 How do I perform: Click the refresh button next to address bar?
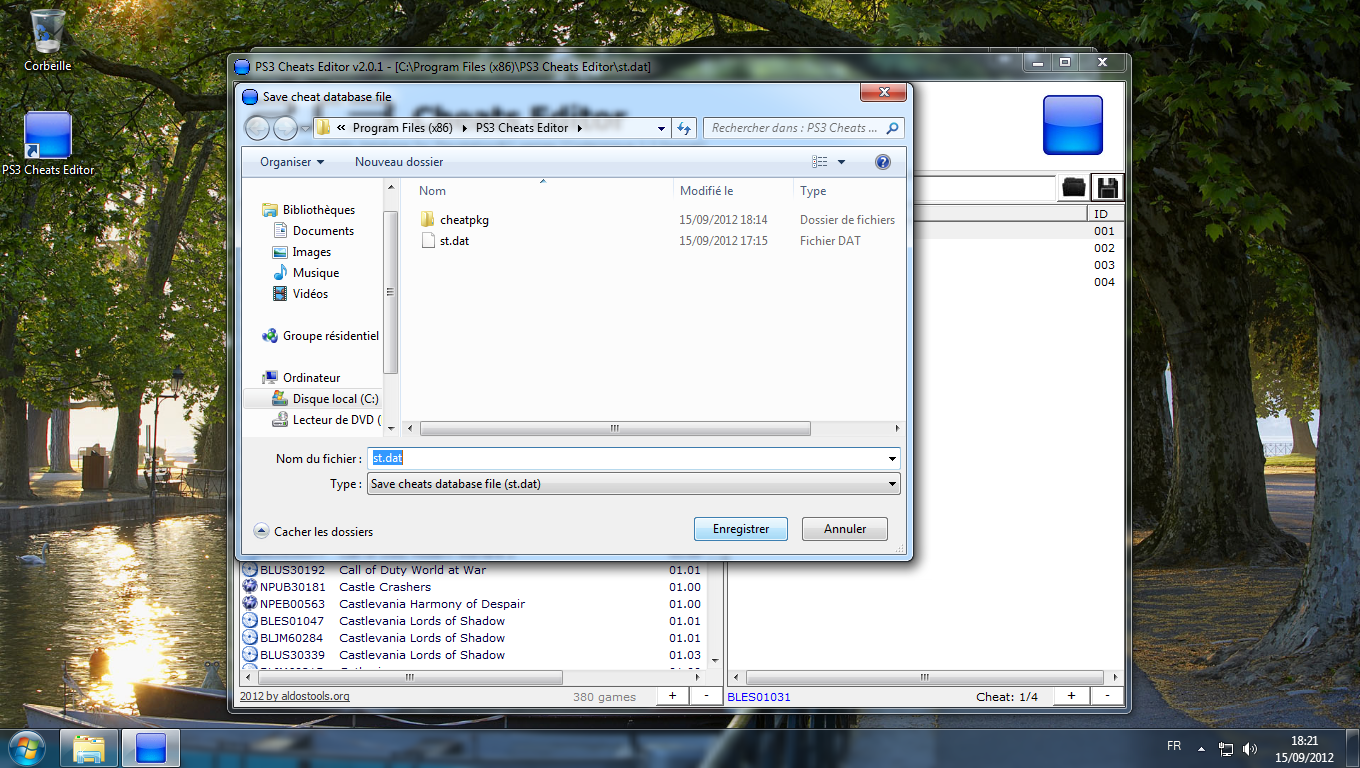pos(684,128)
